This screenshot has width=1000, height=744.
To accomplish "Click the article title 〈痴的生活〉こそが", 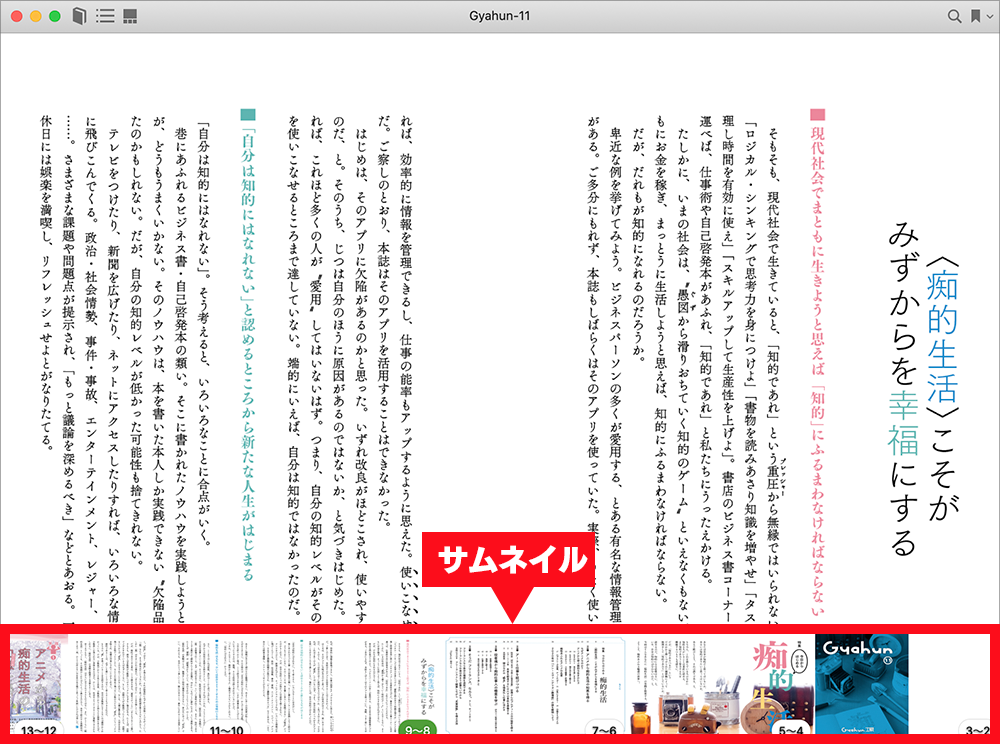I will pos(941,389).
